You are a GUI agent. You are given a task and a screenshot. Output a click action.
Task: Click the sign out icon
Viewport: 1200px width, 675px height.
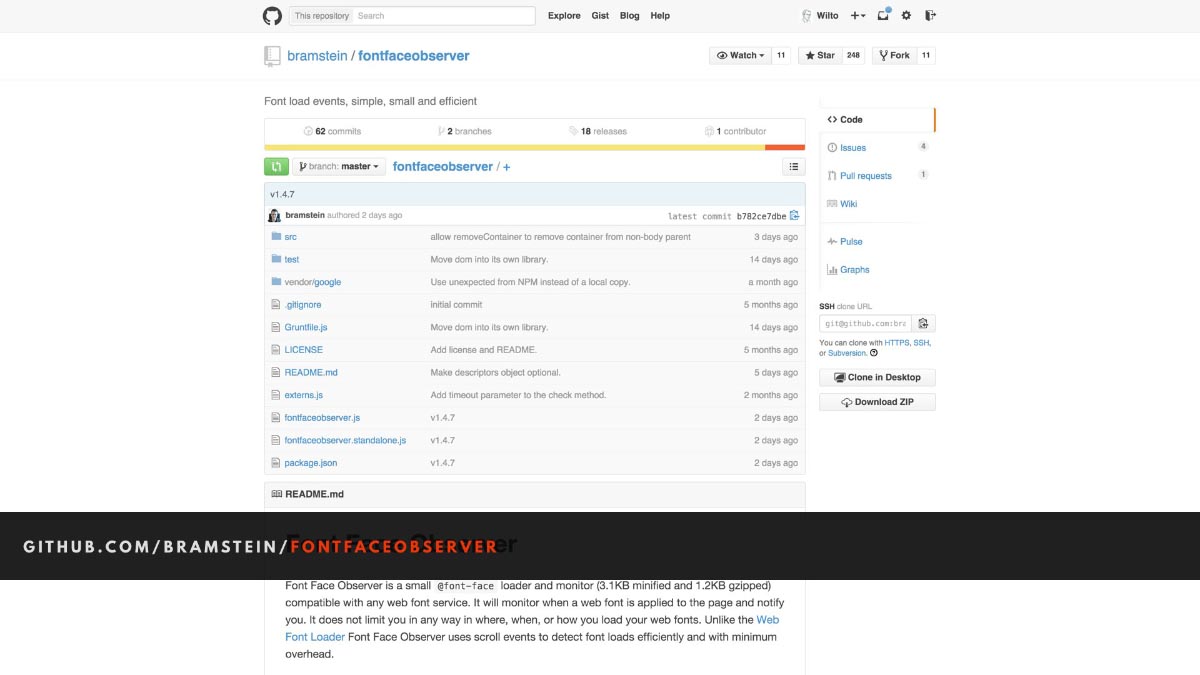pyautogui.click(x=930, y=16)
